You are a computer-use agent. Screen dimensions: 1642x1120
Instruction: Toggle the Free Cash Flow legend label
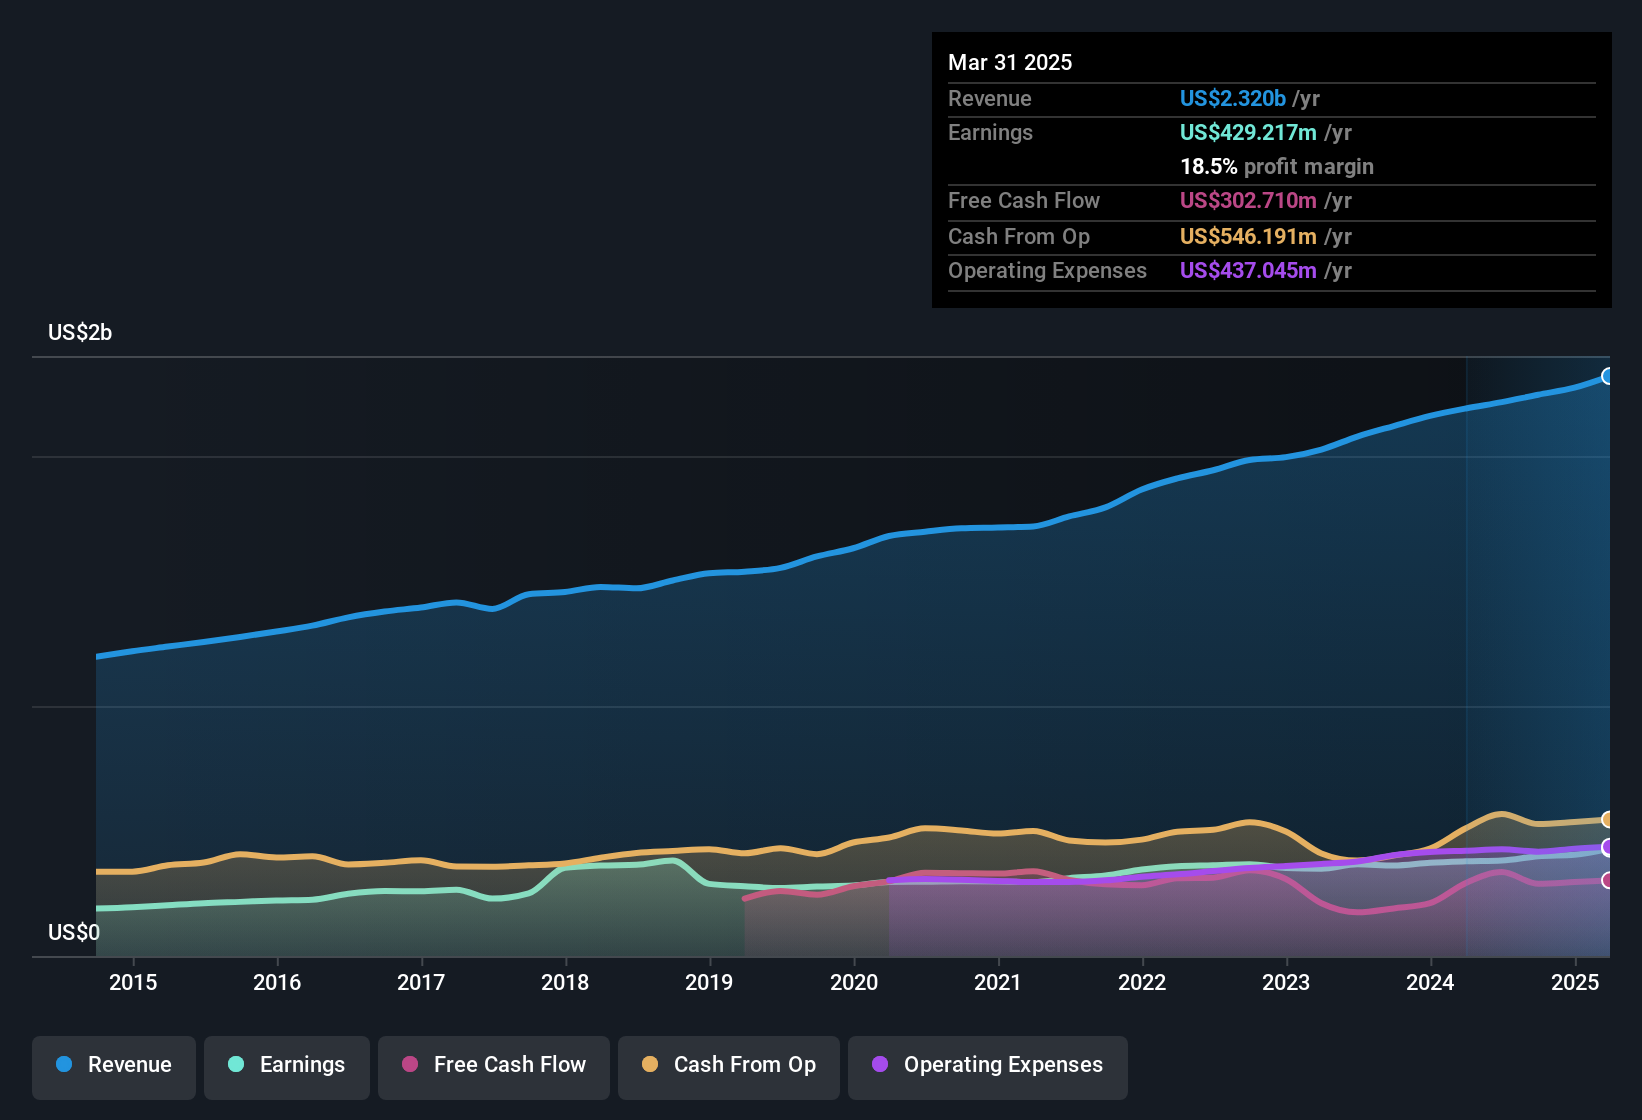(509, 1064)
